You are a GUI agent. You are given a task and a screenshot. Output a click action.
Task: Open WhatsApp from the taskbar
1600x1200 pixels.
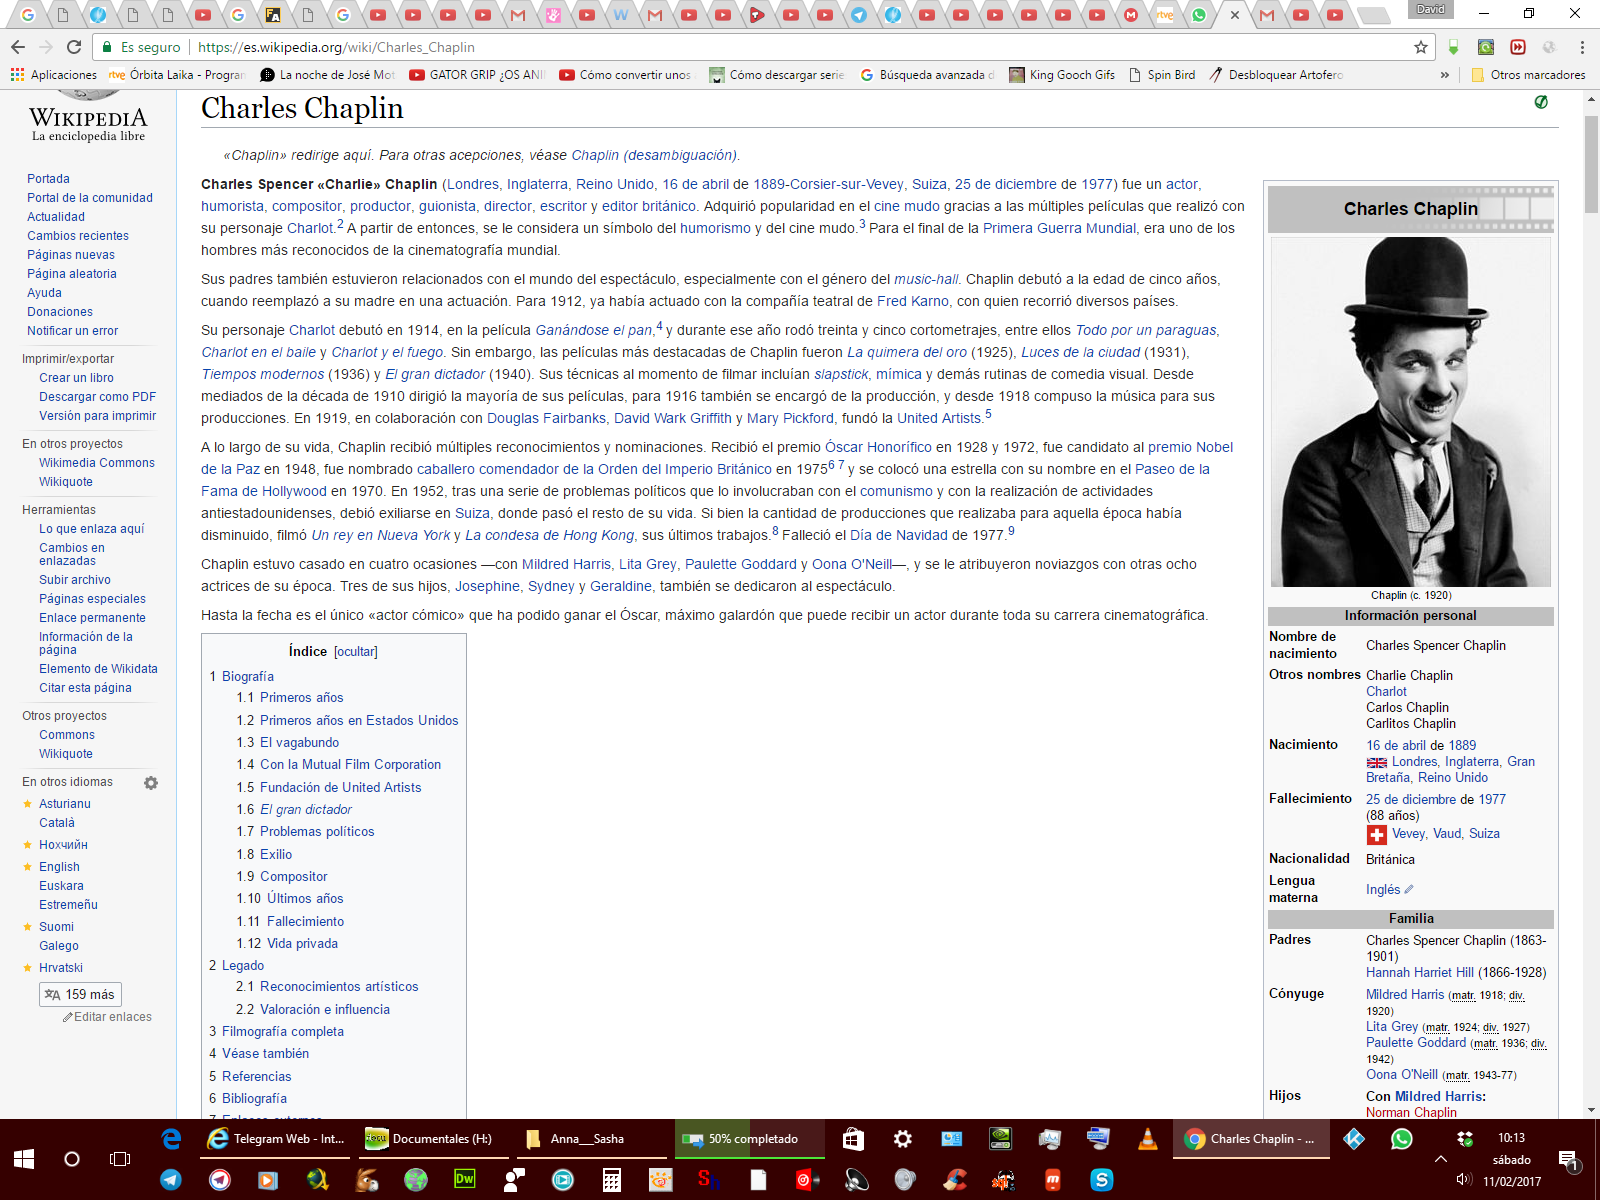point(1402,1138)
